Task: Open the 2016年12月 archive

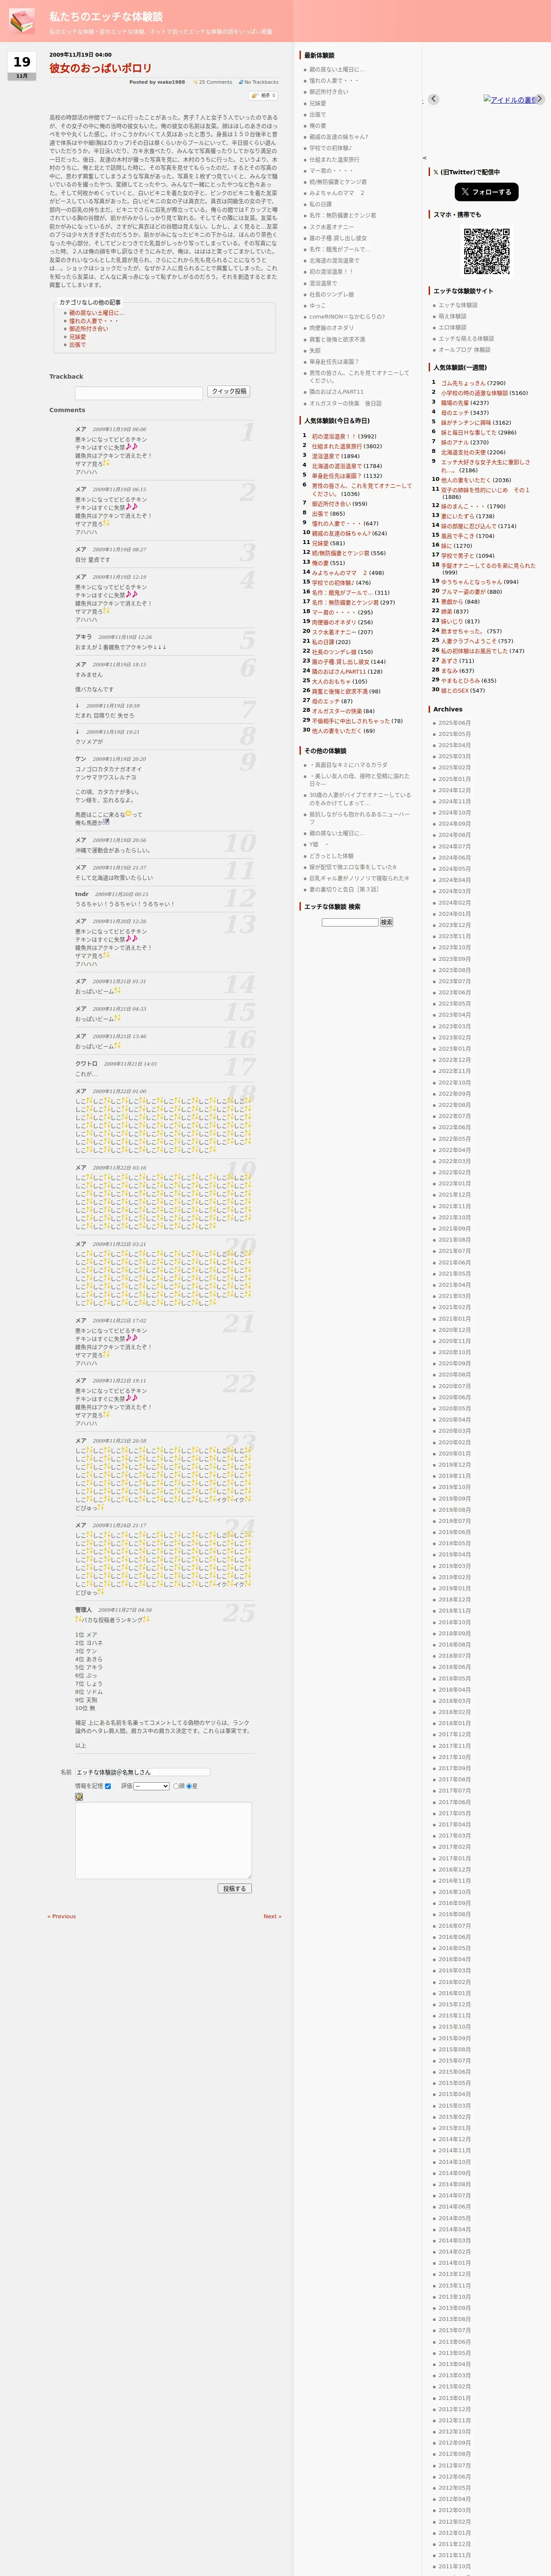Action: point(454,1870)
